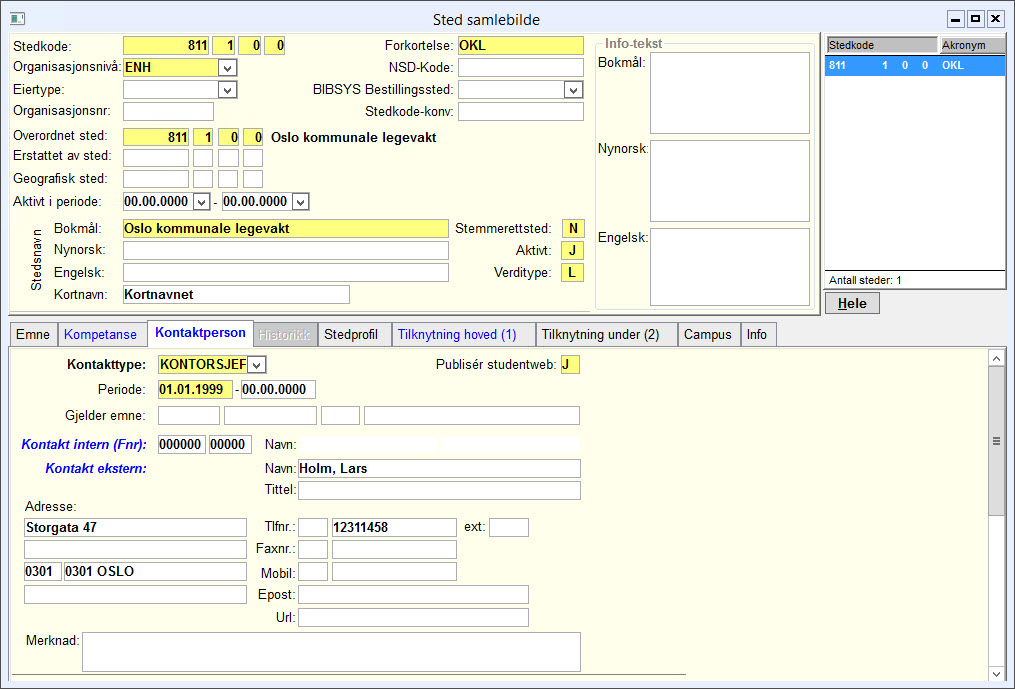Click the Merknad text area
This screenshot has width=1015, height=689.
click(331, 652)
